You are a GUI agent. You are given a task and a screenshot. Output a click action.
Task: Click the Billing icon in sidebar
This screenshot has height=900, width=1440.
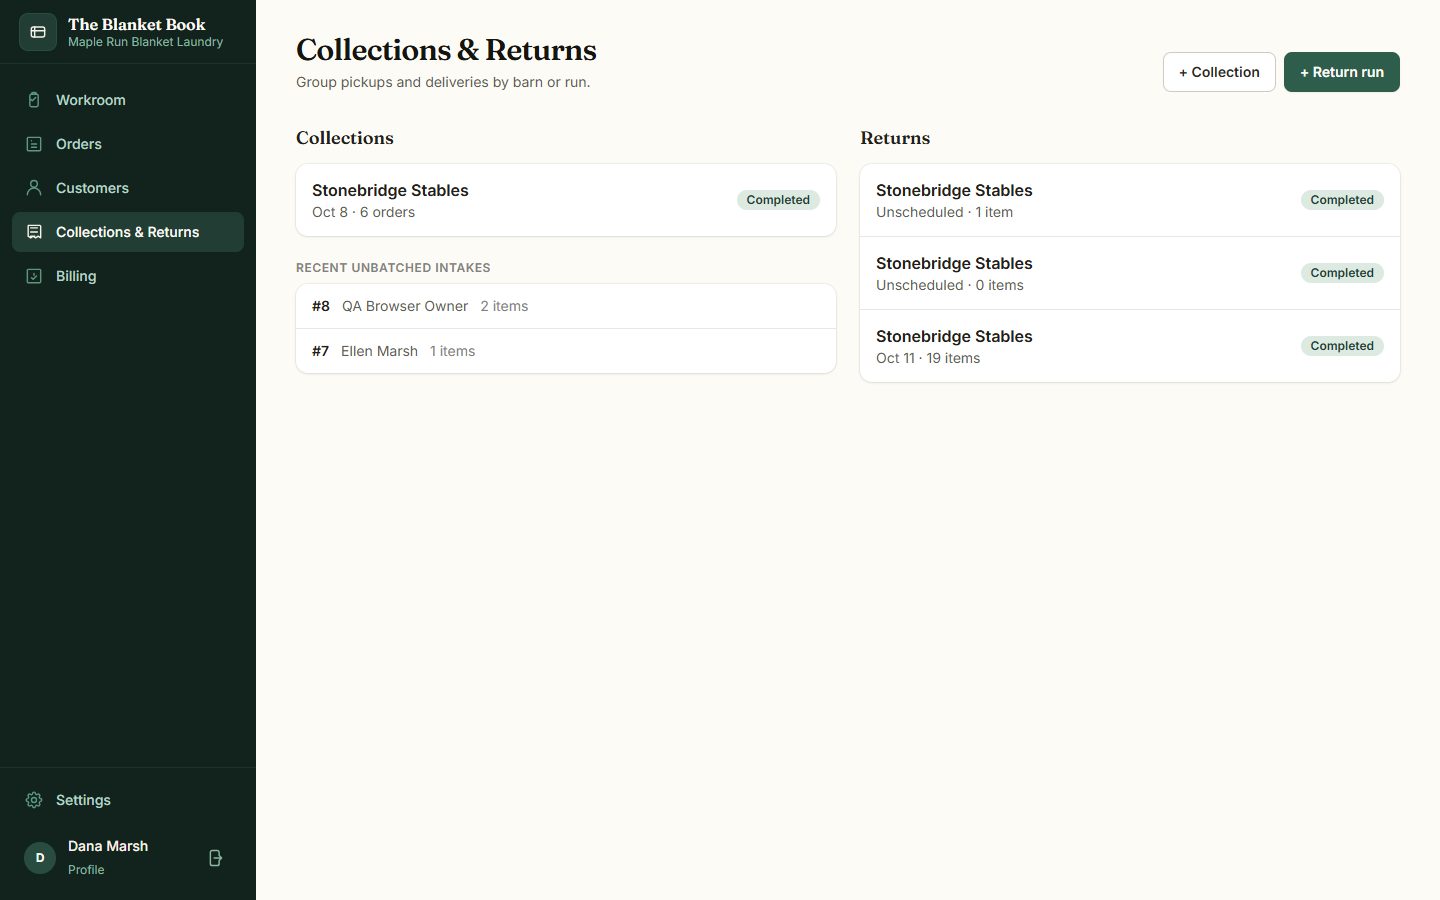[34, 276]
